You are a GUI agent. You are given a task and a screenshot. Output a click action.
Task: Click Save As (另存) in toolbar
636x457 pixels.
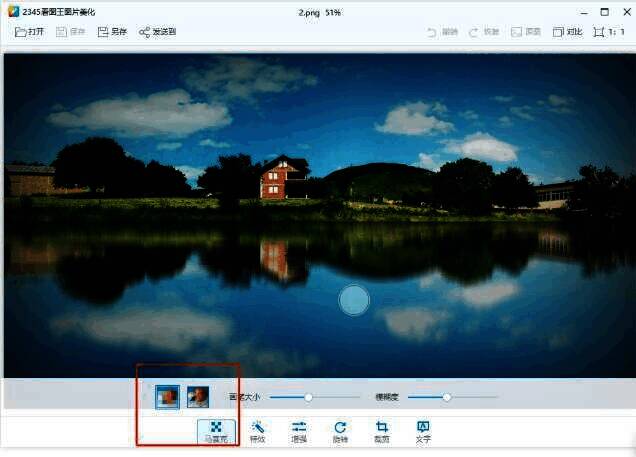coord(112,32)
